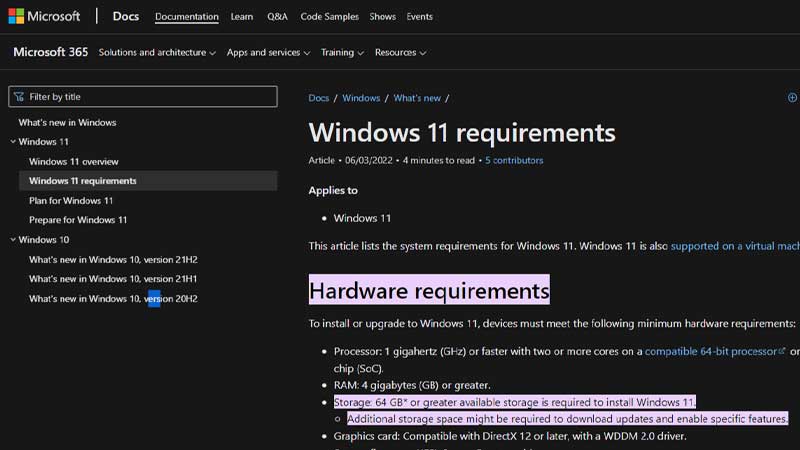The width and height of the screenshot is (800, 450).
Task: Open Prepare for Windows 11
Action: coord(78,220)
